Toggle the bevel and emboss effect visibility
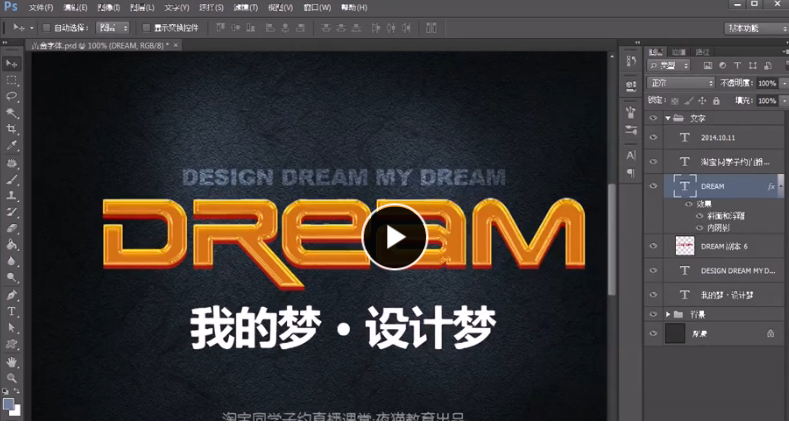Screen dimensions: 789x444 coord(699,216)
